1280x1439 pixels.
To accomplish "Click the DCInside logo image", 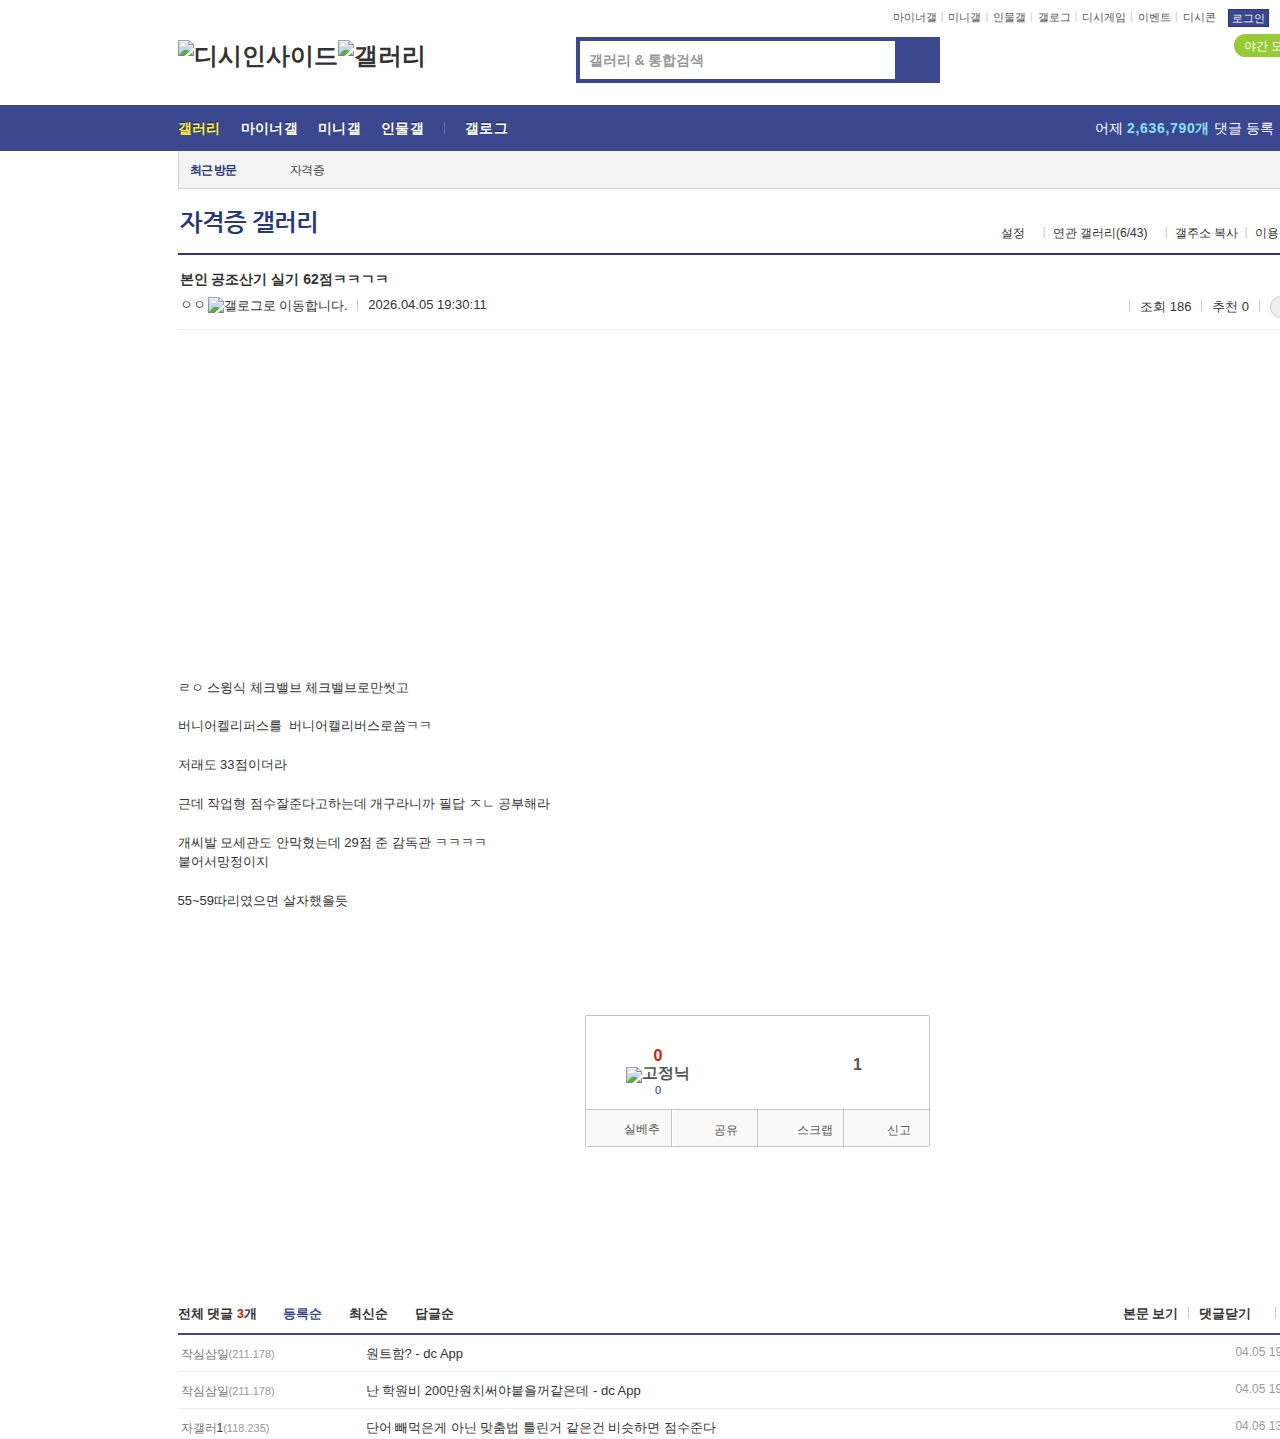I will coord(257,56).
